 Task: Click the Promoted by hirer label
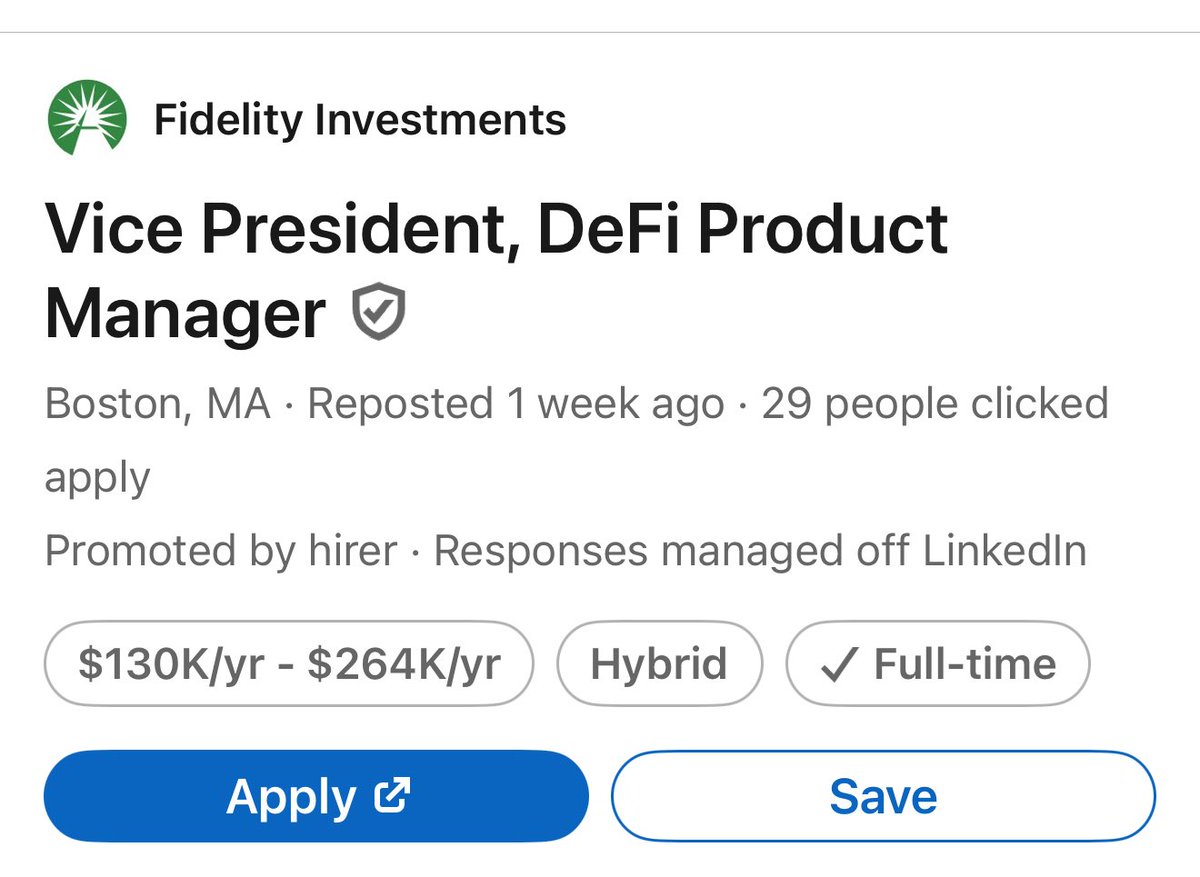(221, 551)
